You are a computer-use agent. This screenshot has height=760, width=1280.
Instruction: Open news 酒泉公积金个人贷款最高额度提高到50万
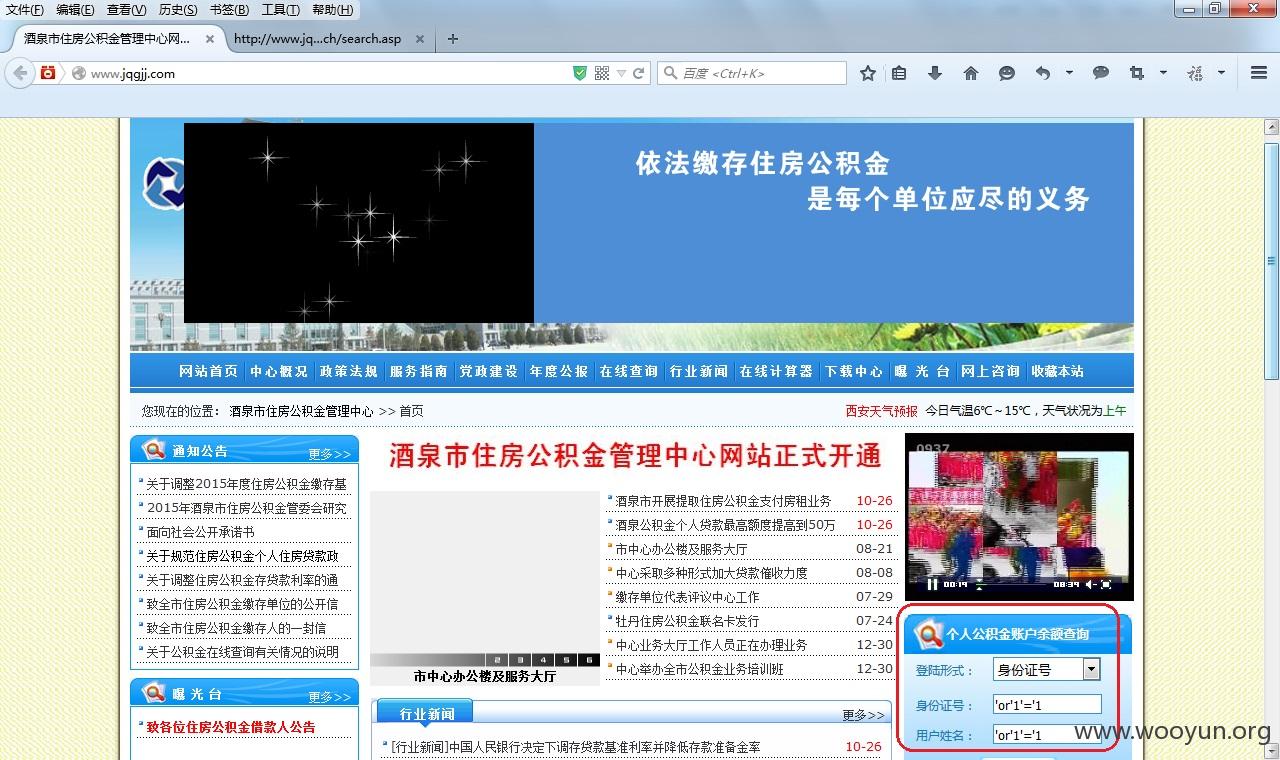[725, 525]
